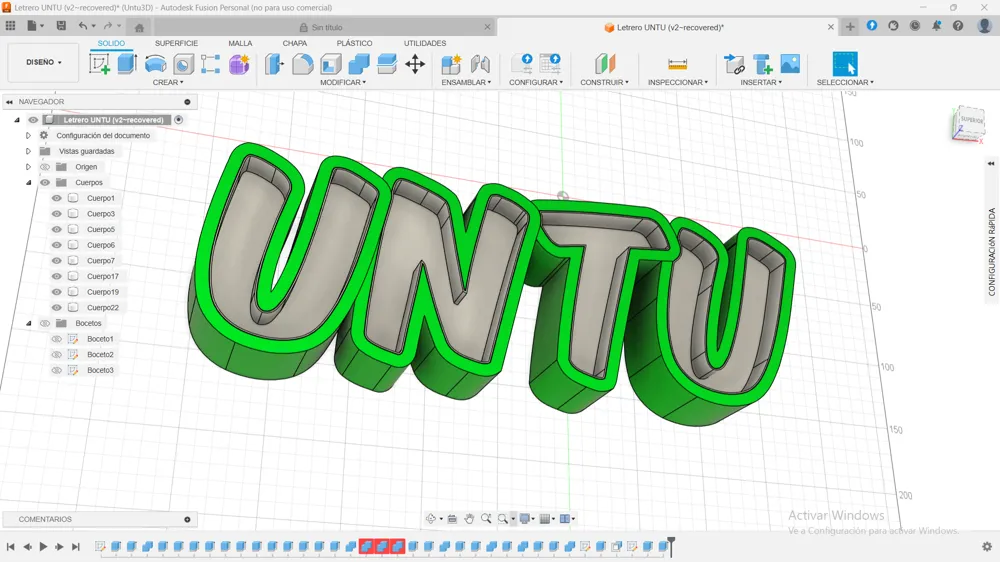1000x562 pixels.
Task: Select the Press Pull tool
Action: click(274, 64)
